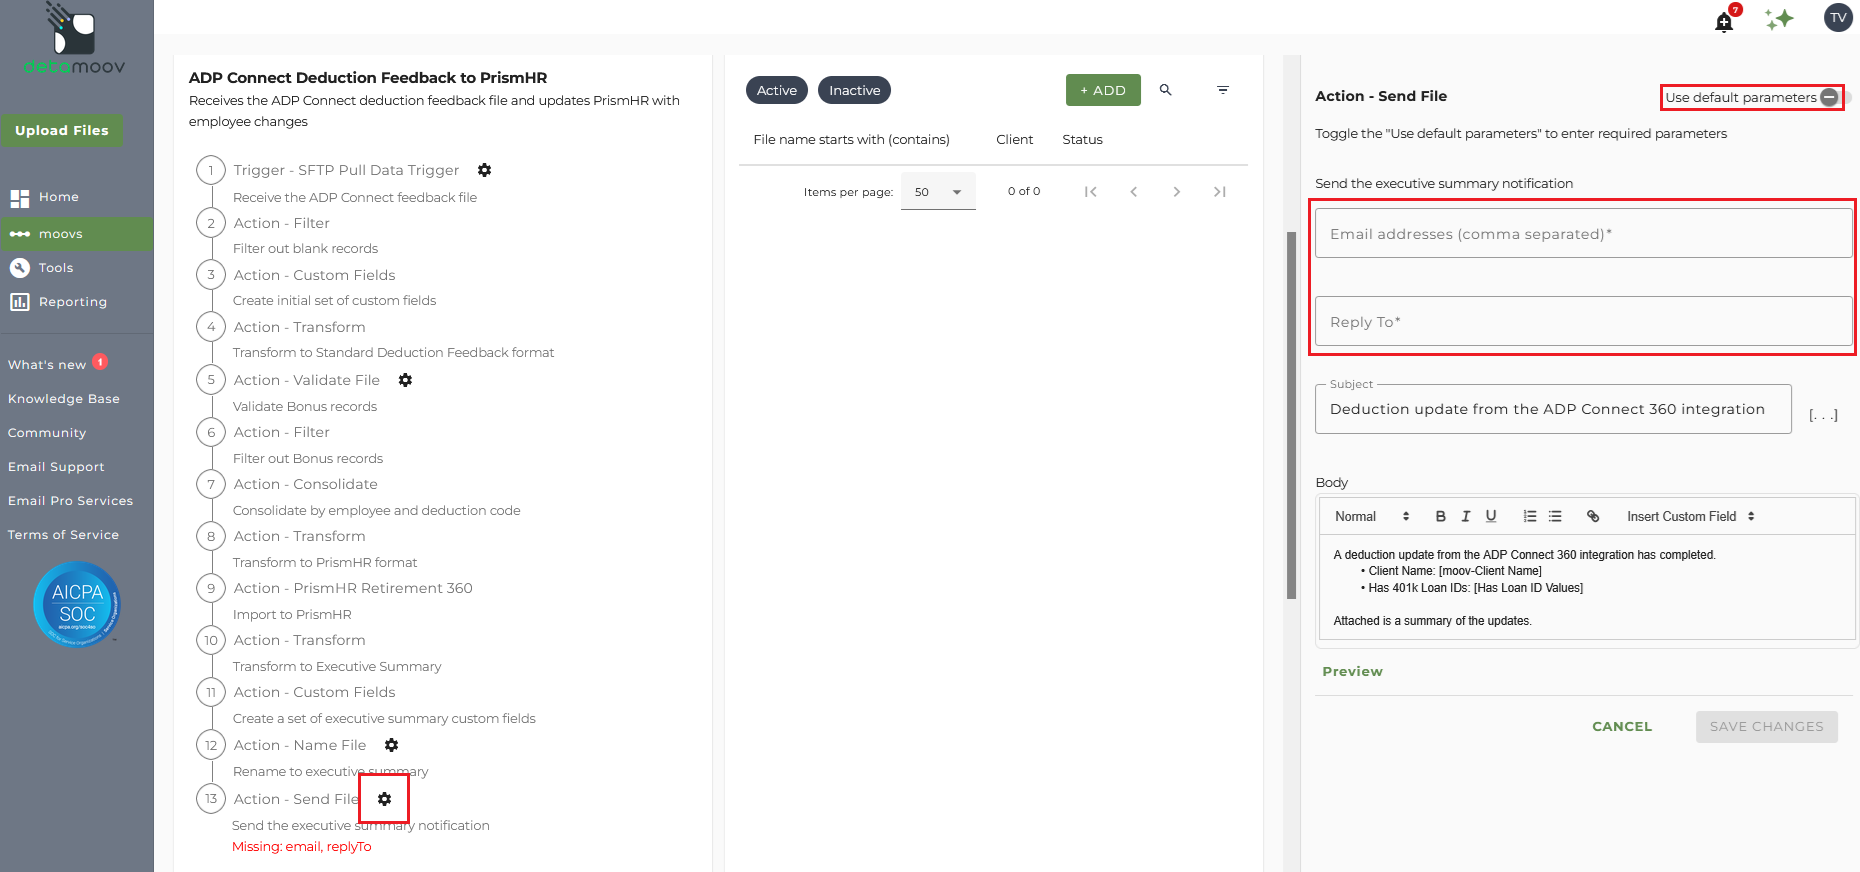Click the Subject input field
1860x872 pixels.
click(1553, 409)
